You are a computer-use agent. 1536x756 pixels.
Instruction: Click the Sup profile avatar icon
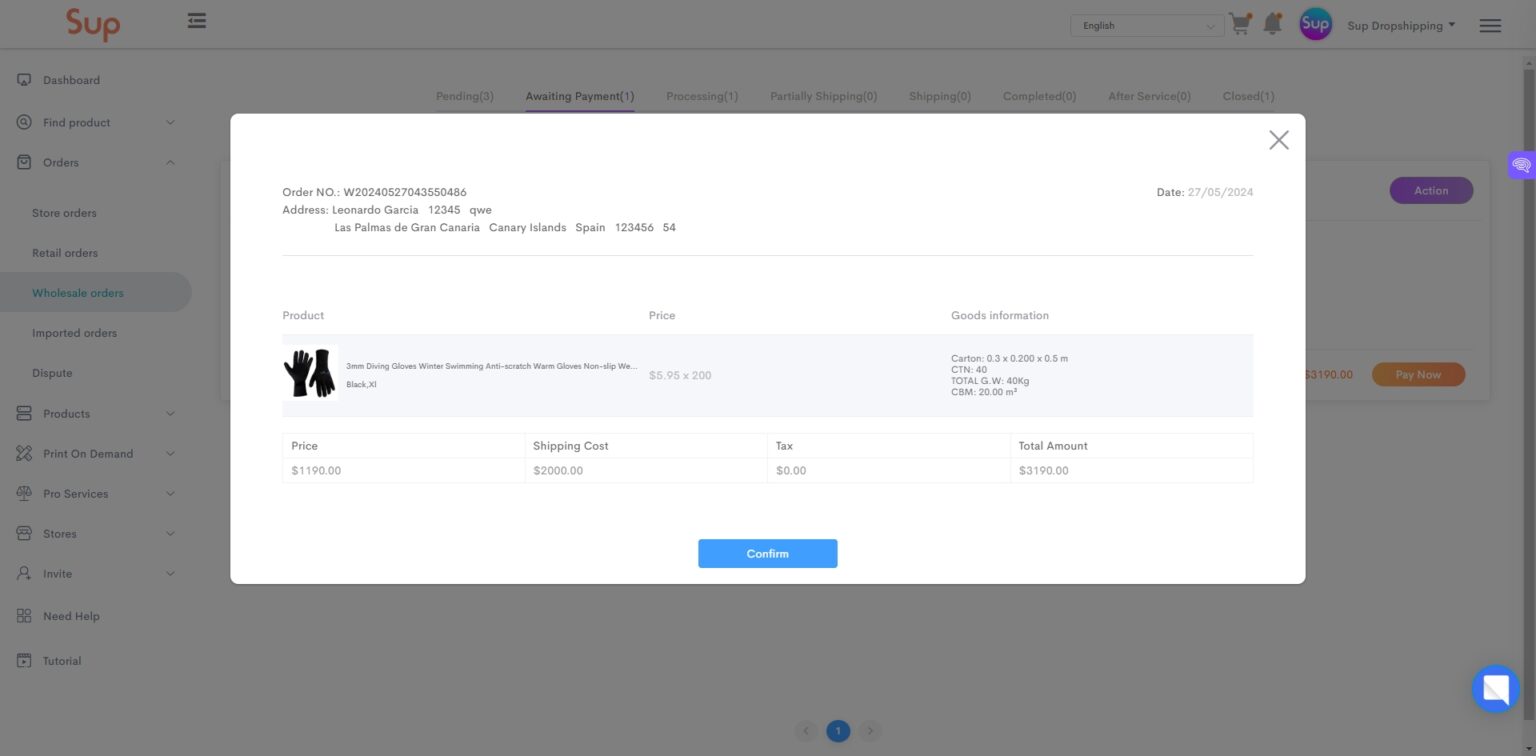point(1315,24)
